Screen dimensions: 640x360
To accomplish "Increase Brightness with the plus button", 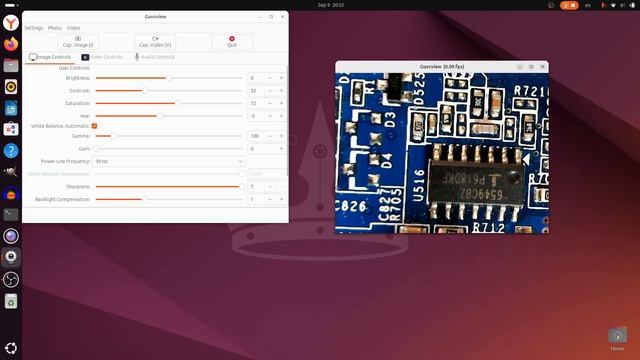I will click(x=281, y=78).
